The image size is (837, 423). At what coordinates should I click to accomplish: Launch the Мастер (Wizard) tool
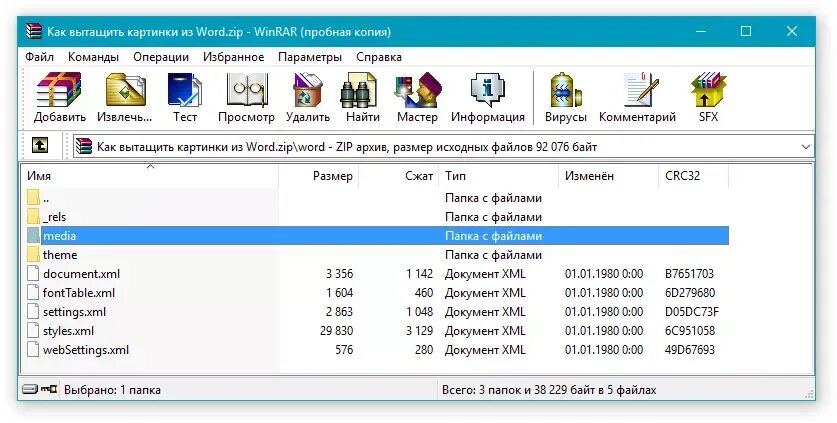click(x=417, y=98)
